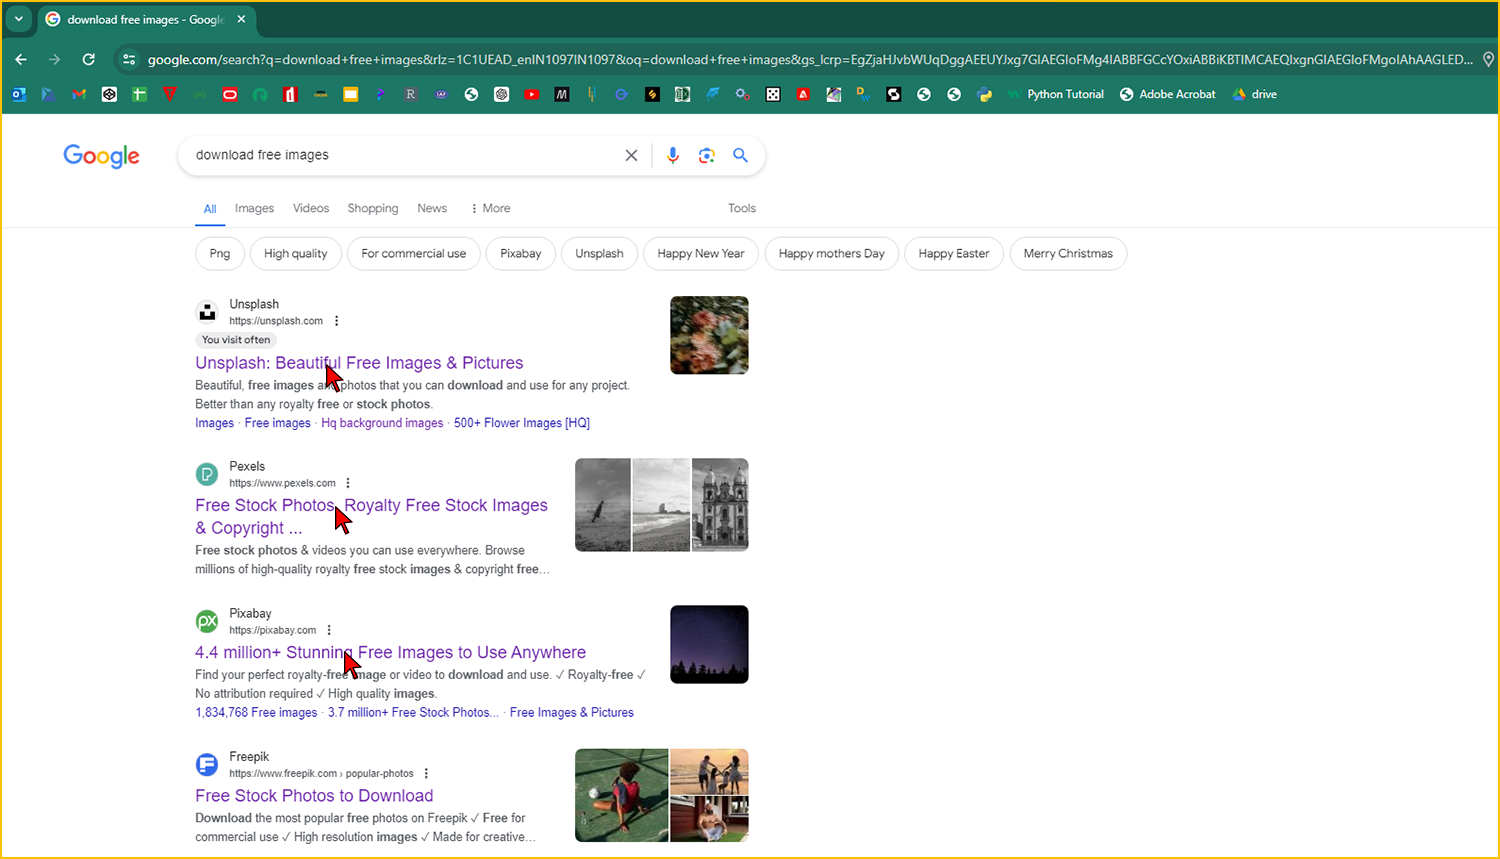Open the YouTube bookmark icon
Image resolution: width=1500 pixels, height=859 pixels.
[531, 94]
